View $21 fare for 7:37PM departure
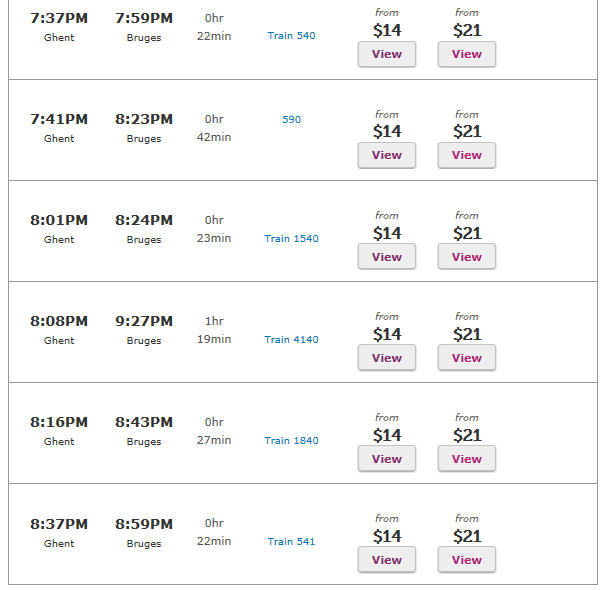The height and width of the screenshot is (590, 603). click(x=466, y=54)
